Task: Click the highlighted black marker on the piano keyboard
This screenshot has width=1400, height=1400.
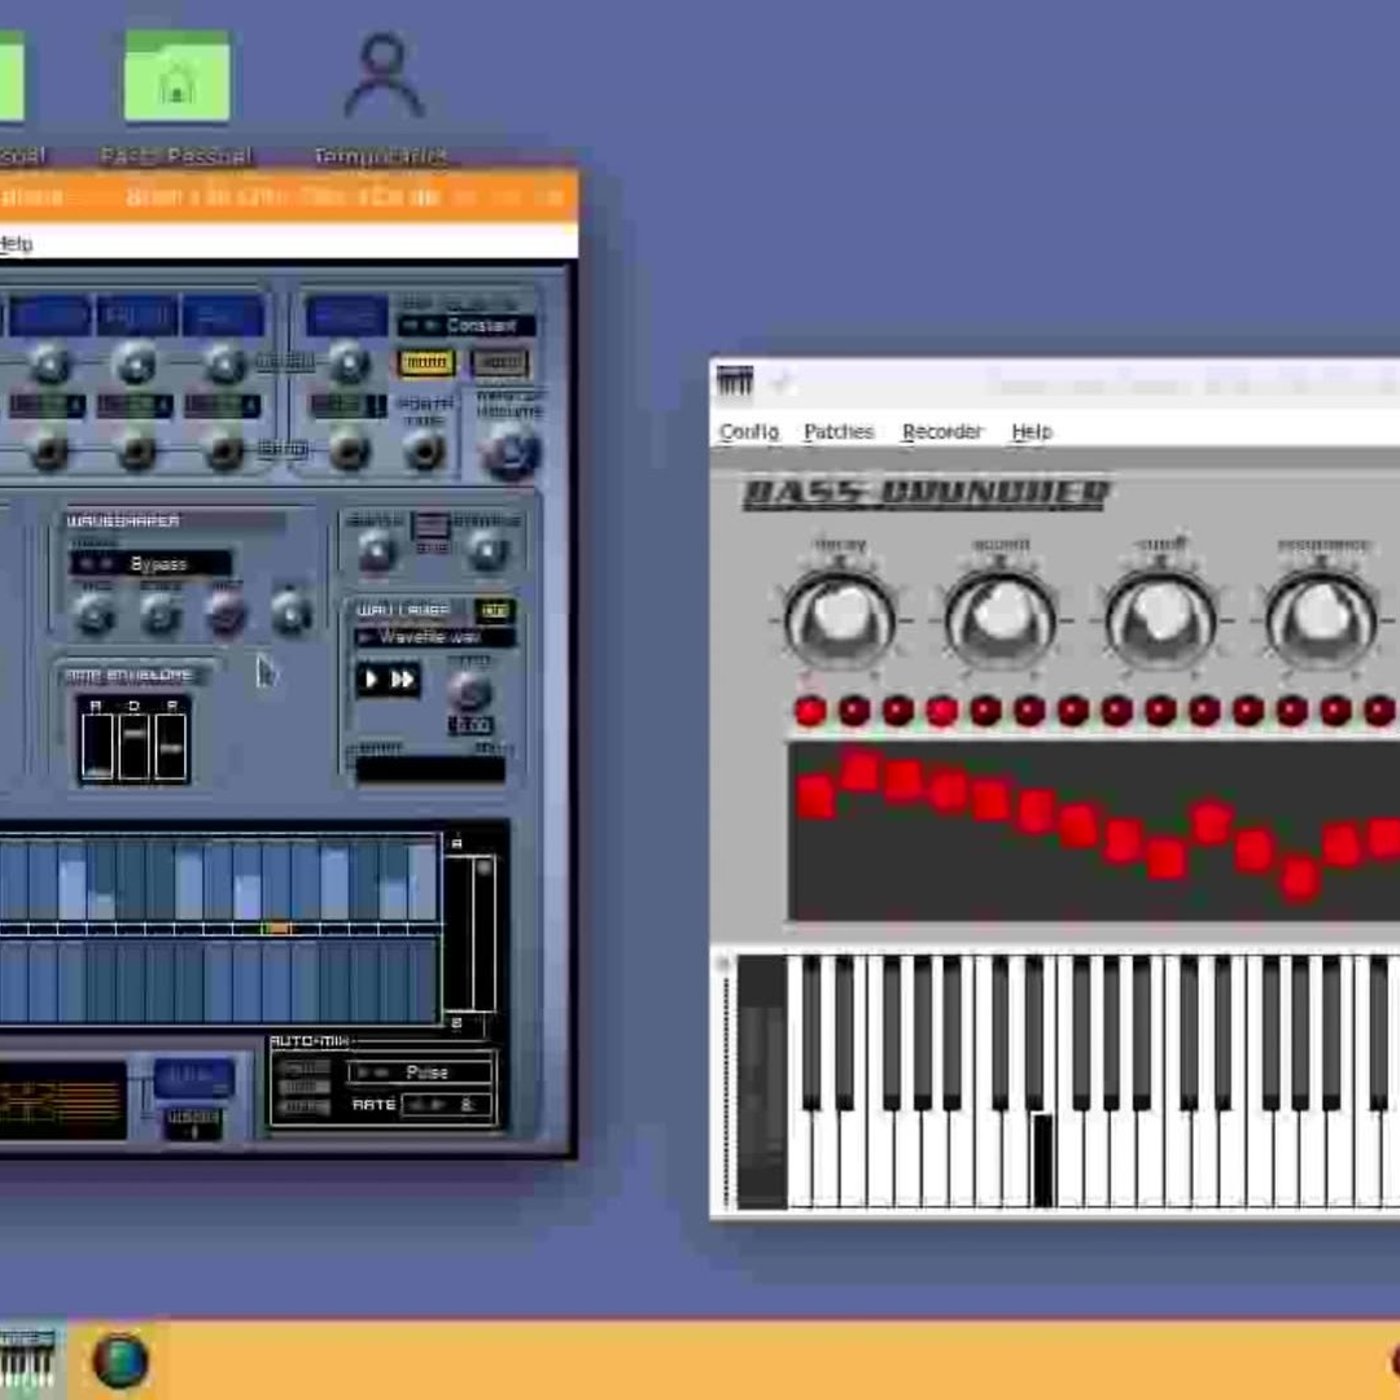Action: click(x=1042, y=1160)
